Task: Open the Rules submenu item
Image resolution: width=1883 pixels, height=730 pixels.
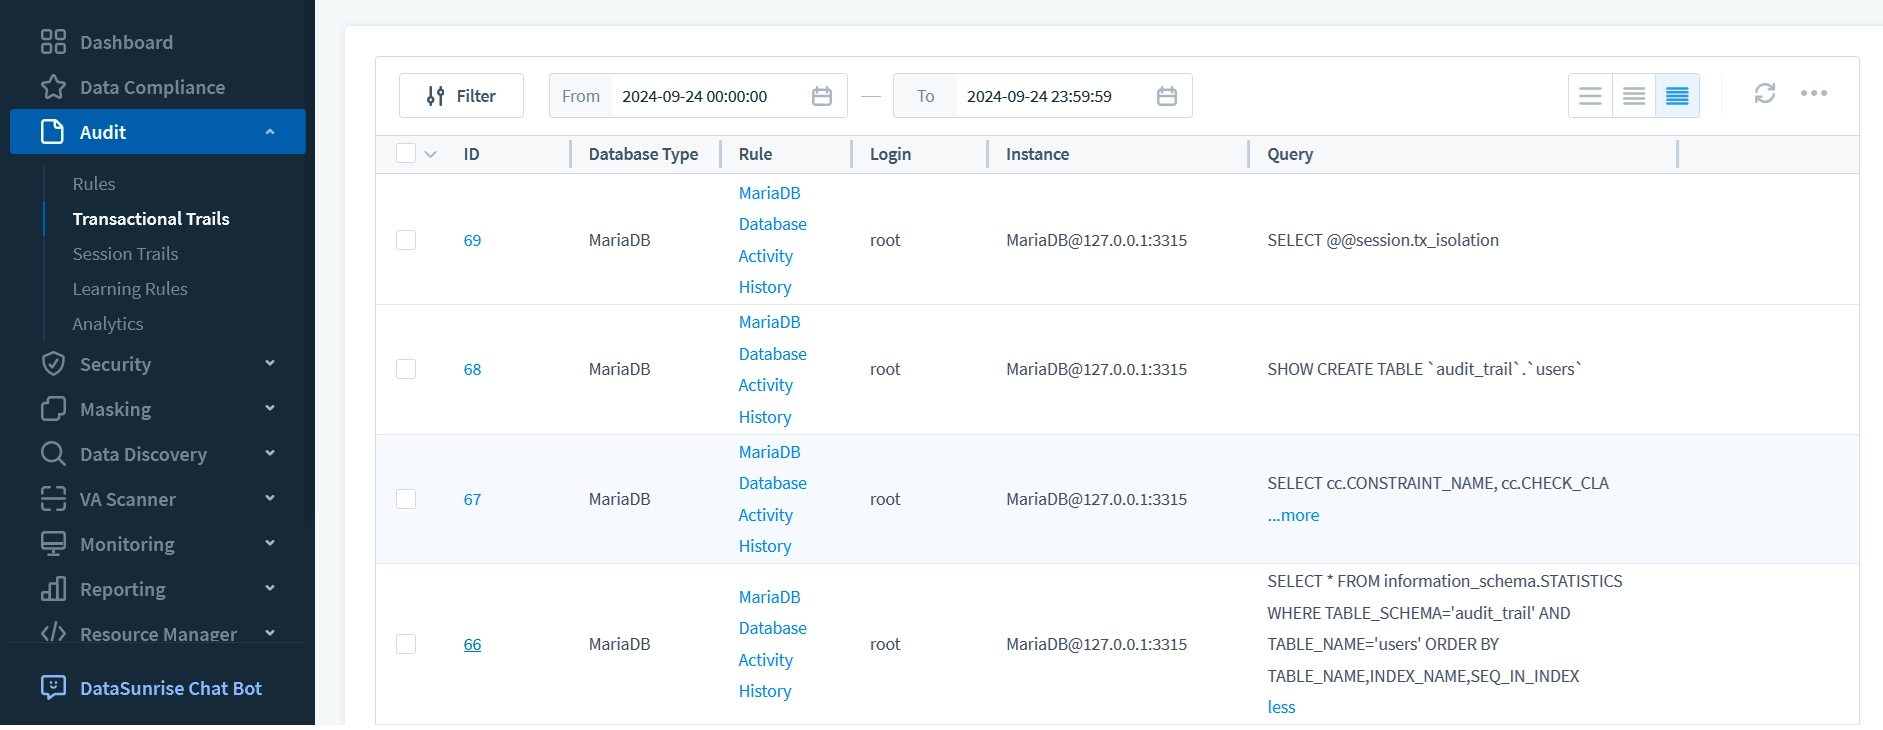Action: coord(94,184)
